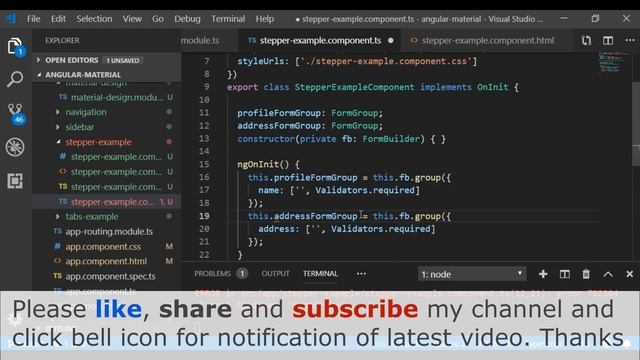Kill the terminal with trash icon

coord(586,274)
